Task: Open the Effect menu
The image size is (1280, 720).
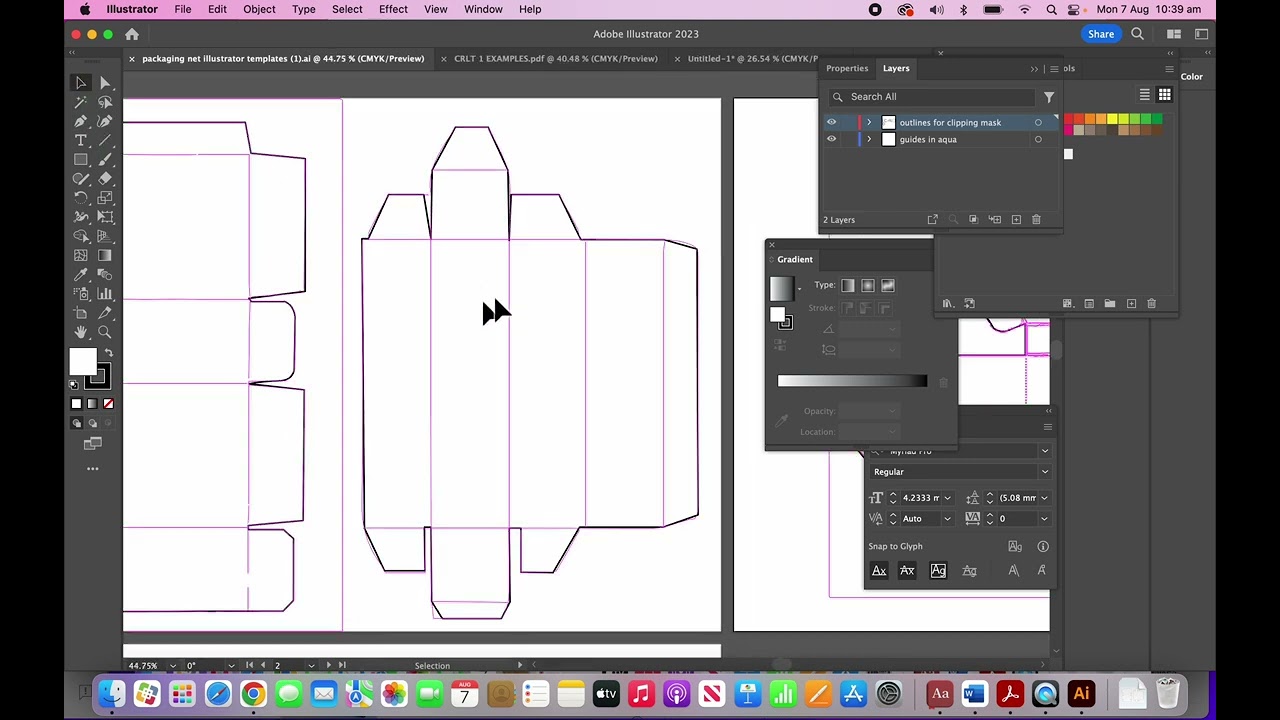Action: tap(393, 9)
